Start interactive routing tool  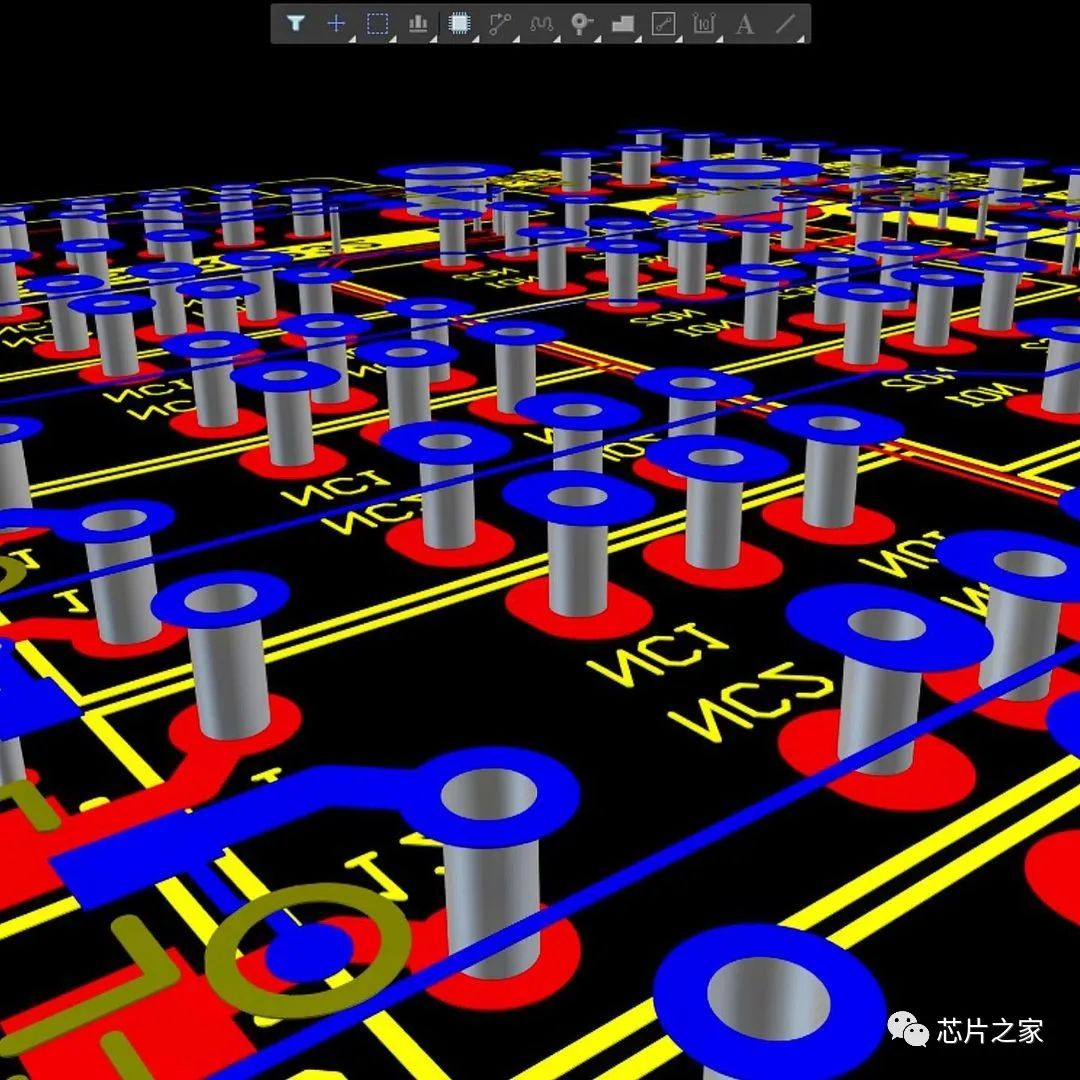[499, 23]
